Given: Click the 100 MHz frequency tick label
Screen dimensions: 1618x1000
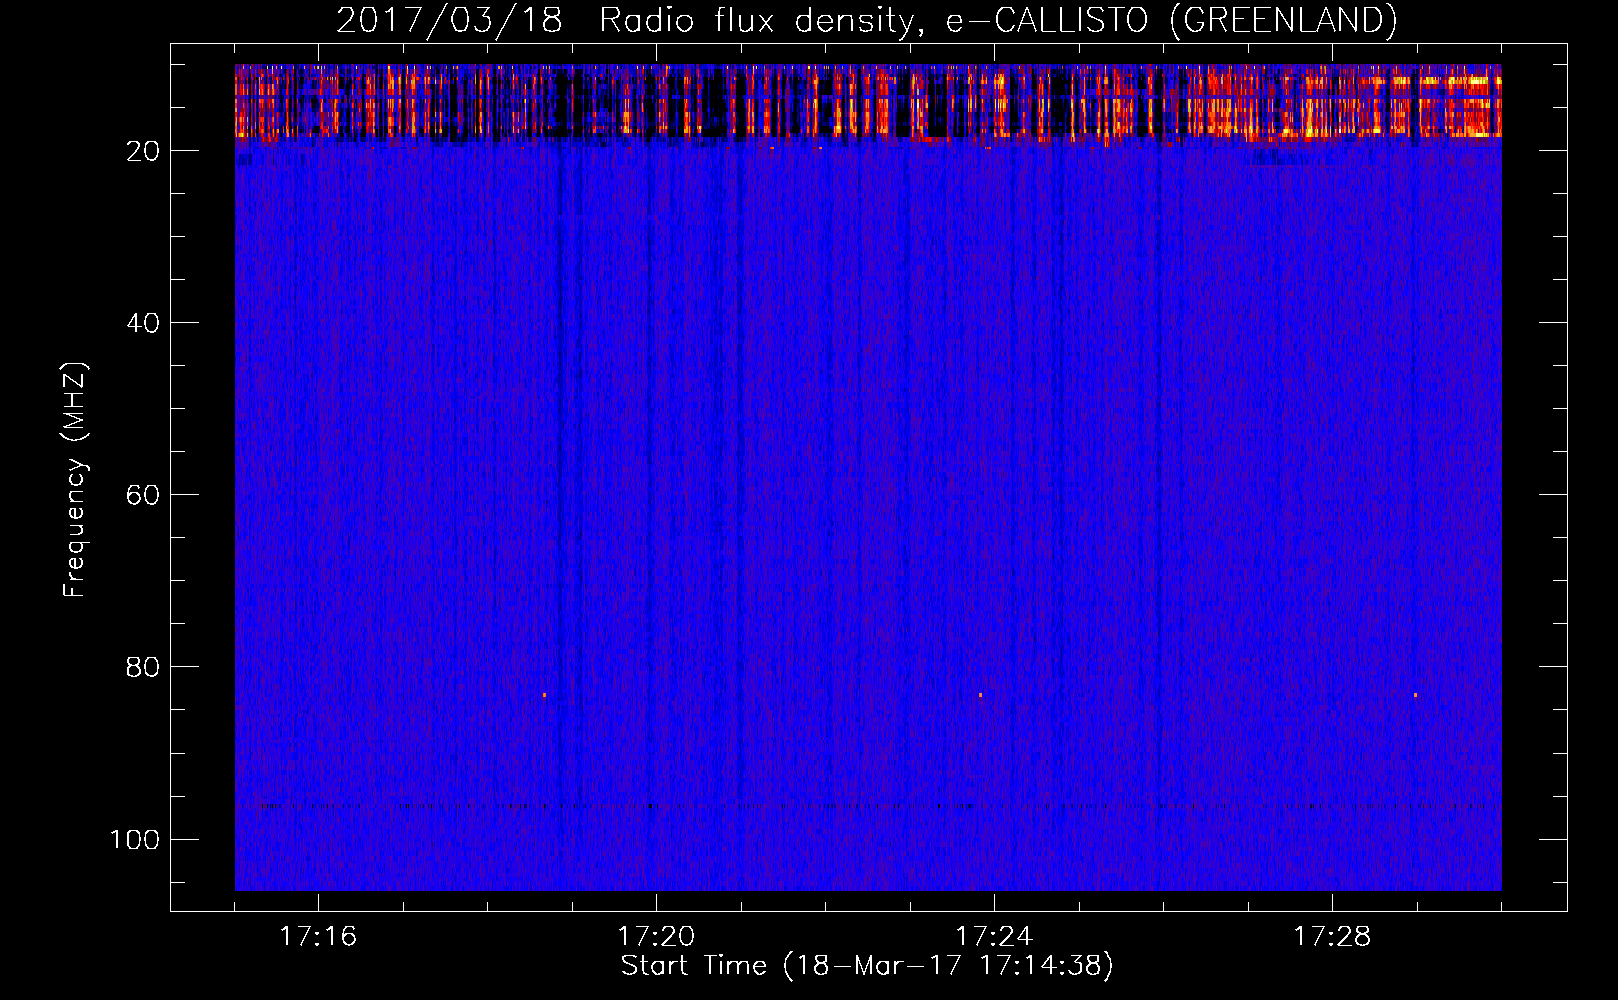Looking at the screenshot, I should point(135,839).
